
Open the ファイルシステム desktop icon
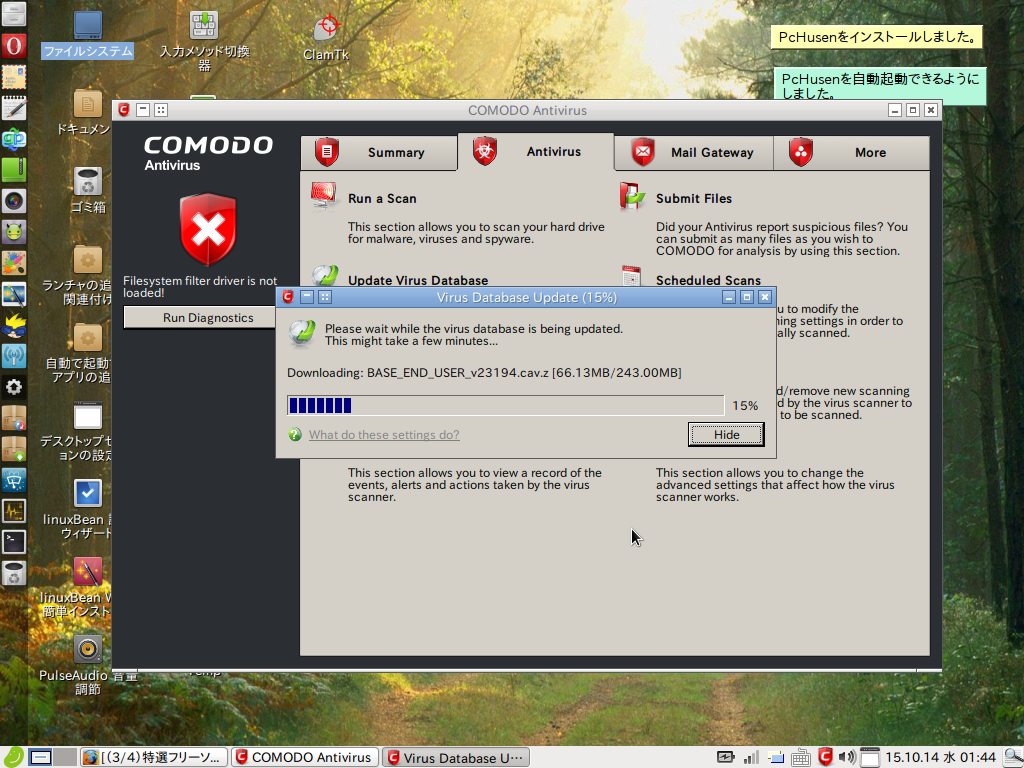[x=88, y=35]
